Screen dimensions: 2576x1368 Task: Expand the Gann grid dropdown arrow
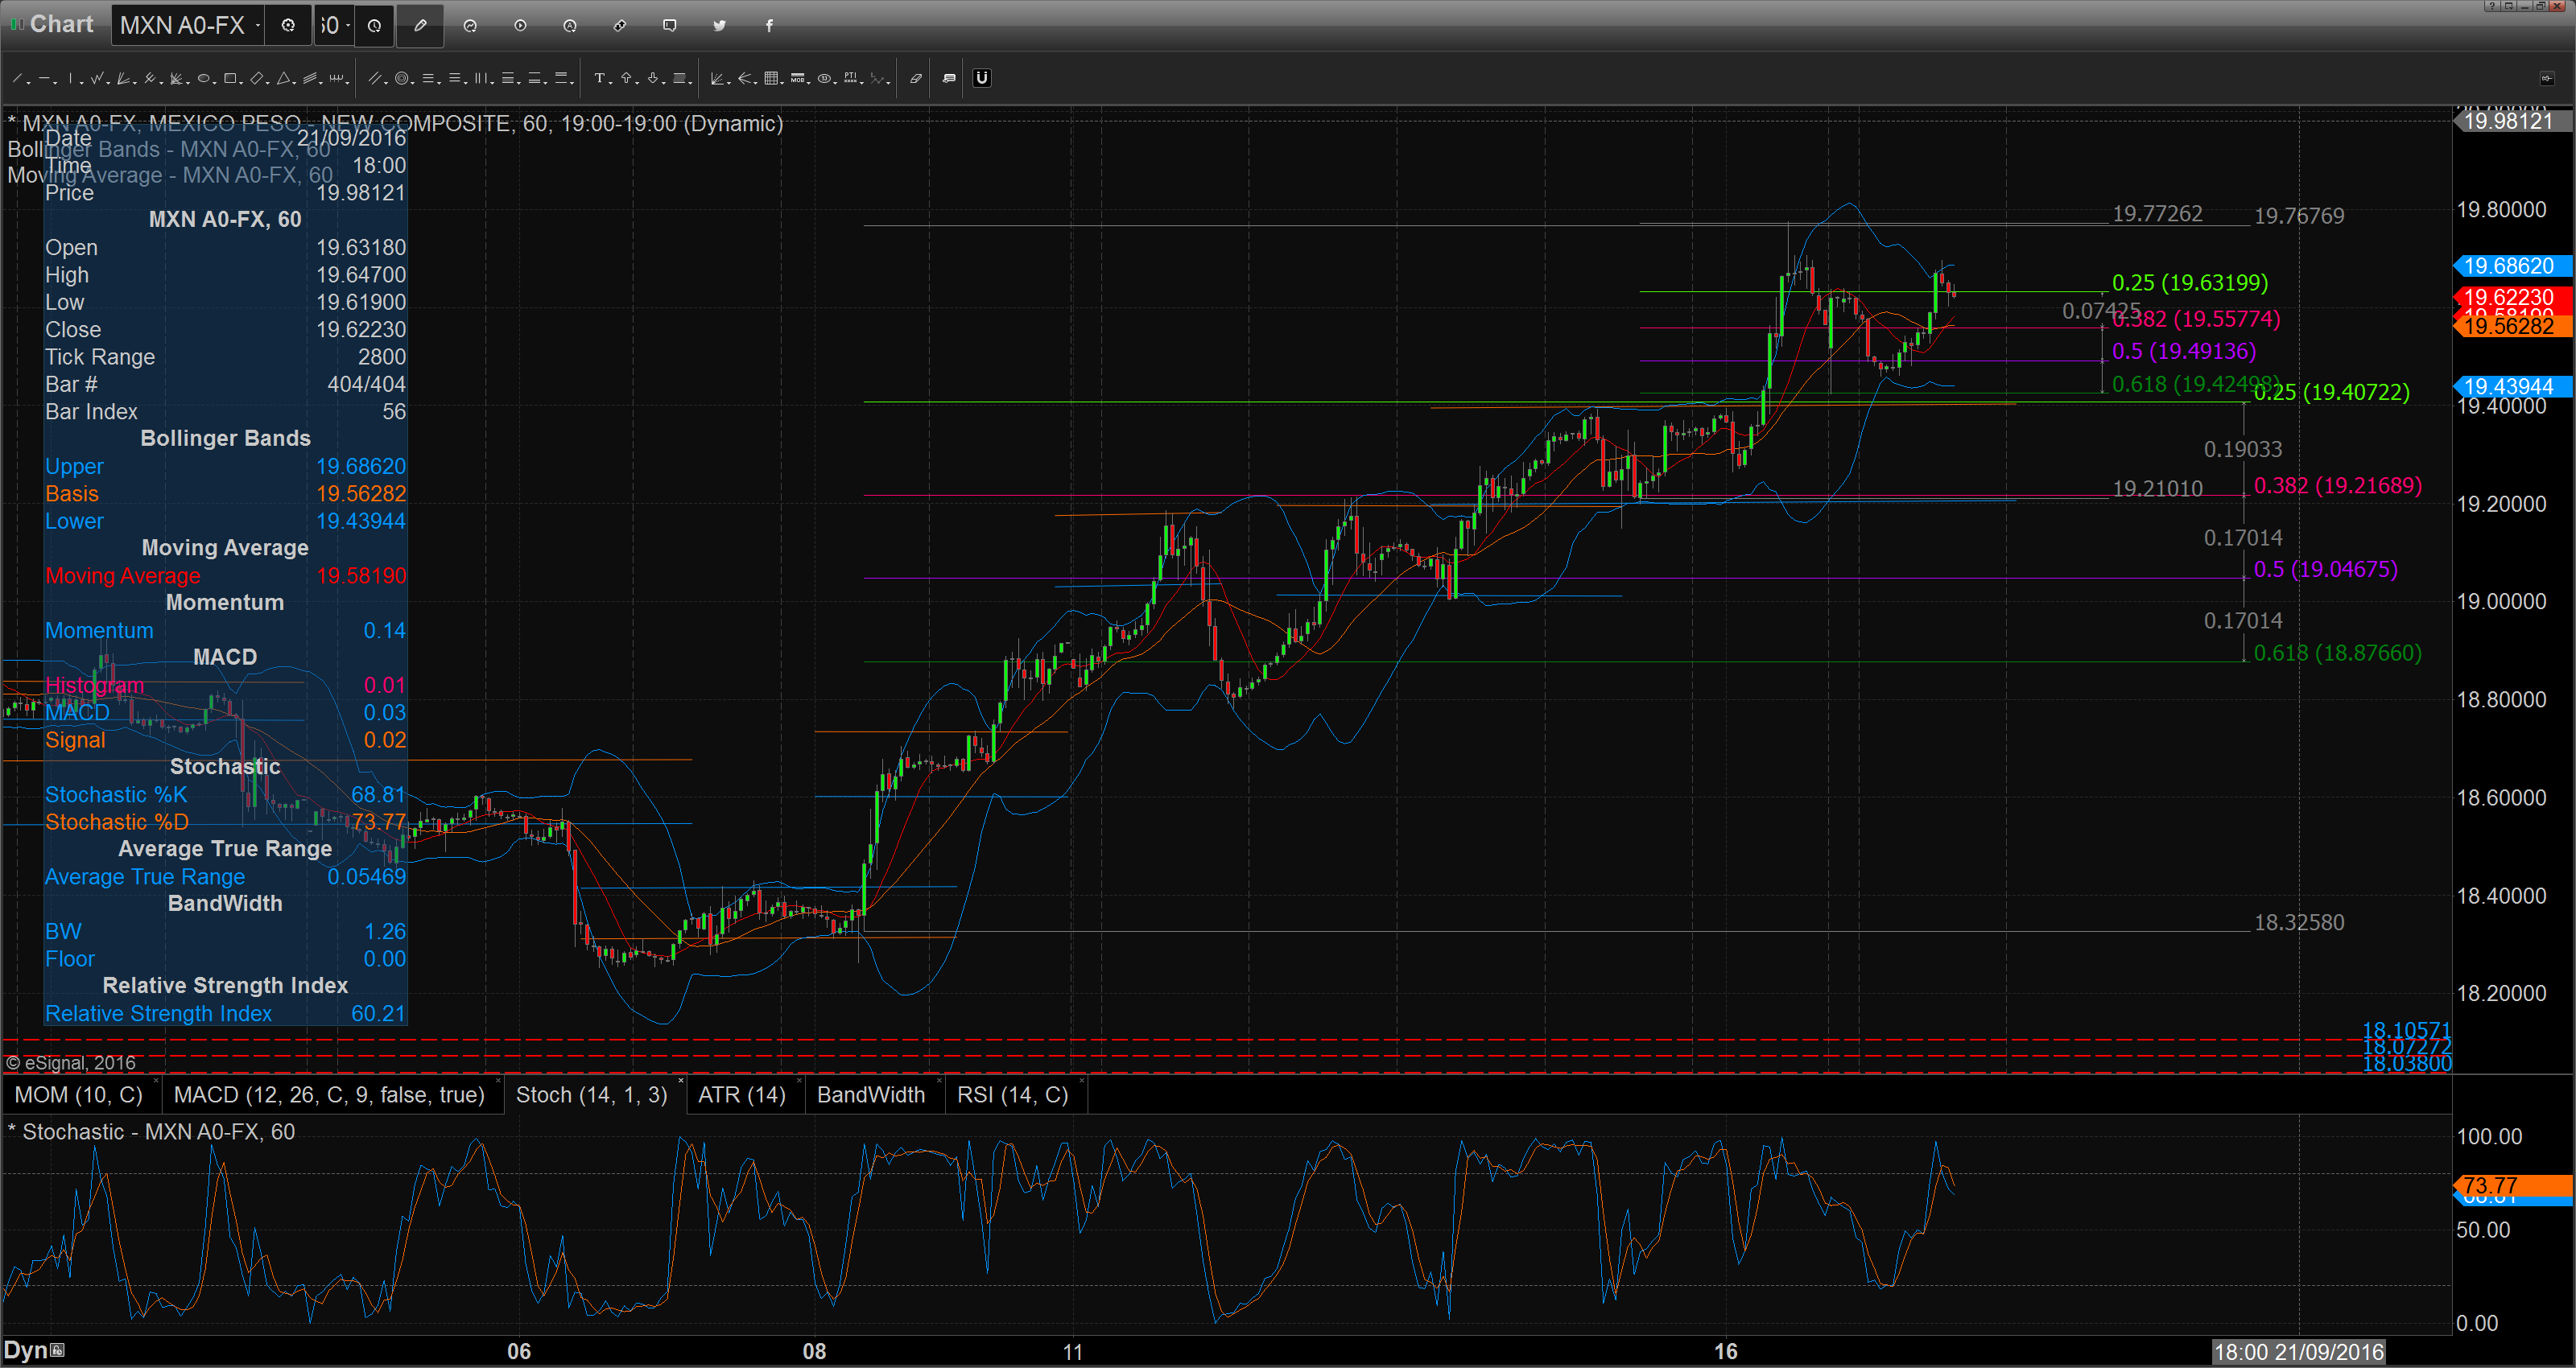tap(782, 83)
